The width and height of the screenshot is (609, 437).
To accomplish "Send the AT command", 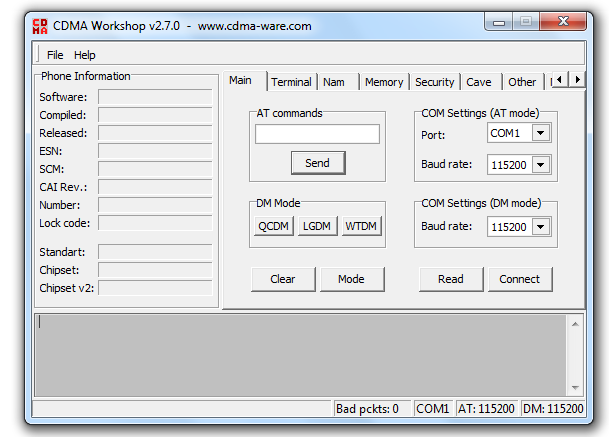I will pos(318,163).
